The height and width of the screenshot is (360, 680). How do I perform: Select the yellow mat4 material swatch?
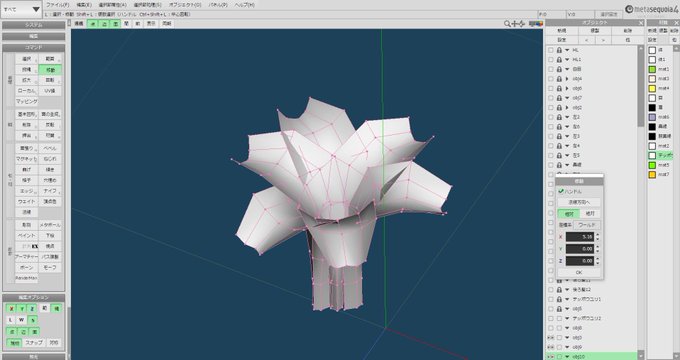(x=652, y=88)
